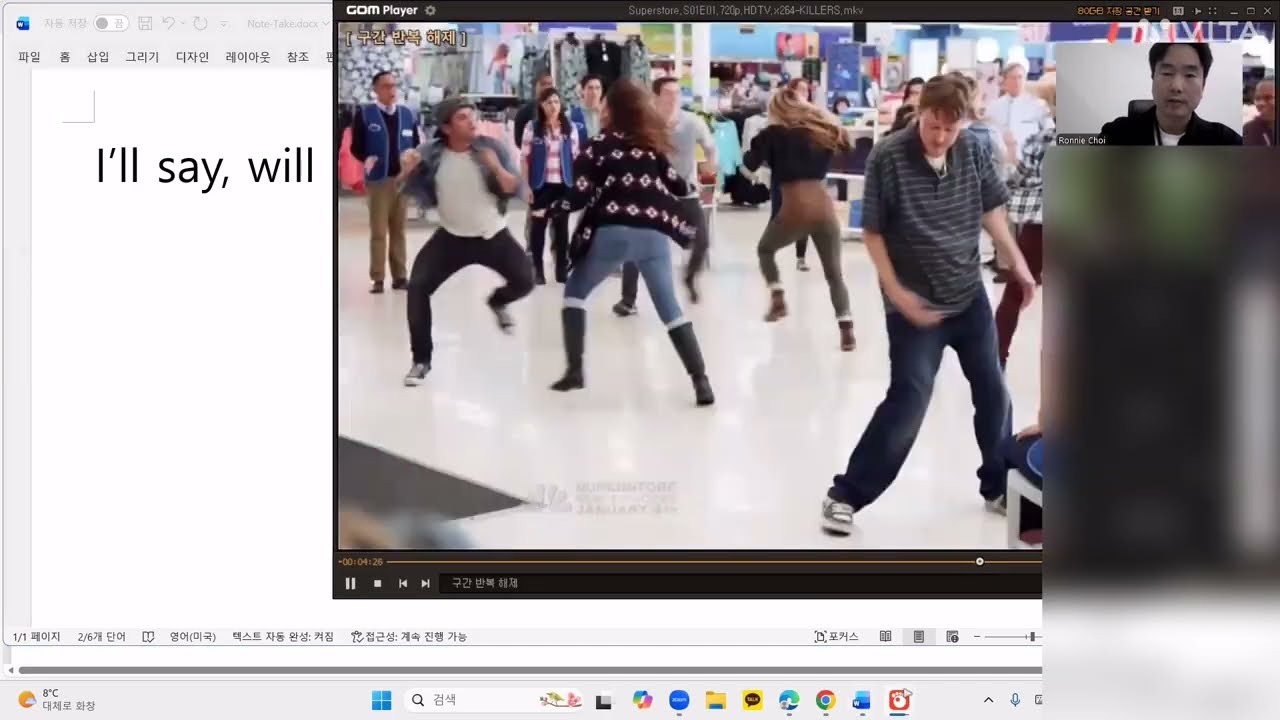
Task: Open spelling and proofing check icon
Action: tap(148, 636)
